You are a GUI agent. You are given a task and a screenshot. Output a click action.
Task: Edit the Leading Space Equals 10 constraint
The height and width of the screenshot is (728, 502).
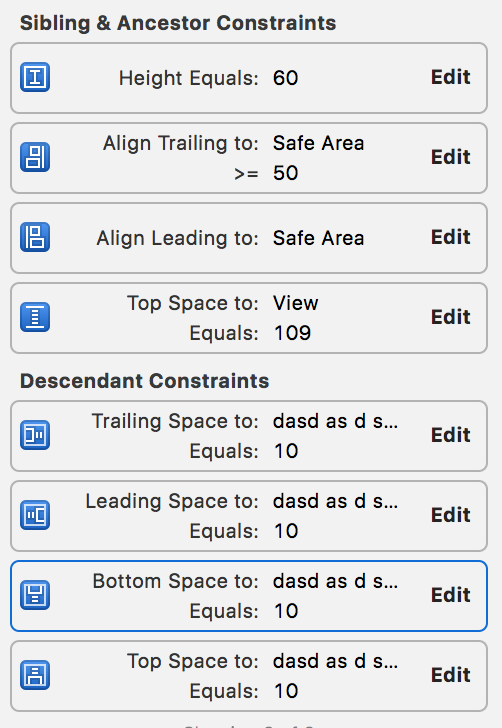coord(450,515)
